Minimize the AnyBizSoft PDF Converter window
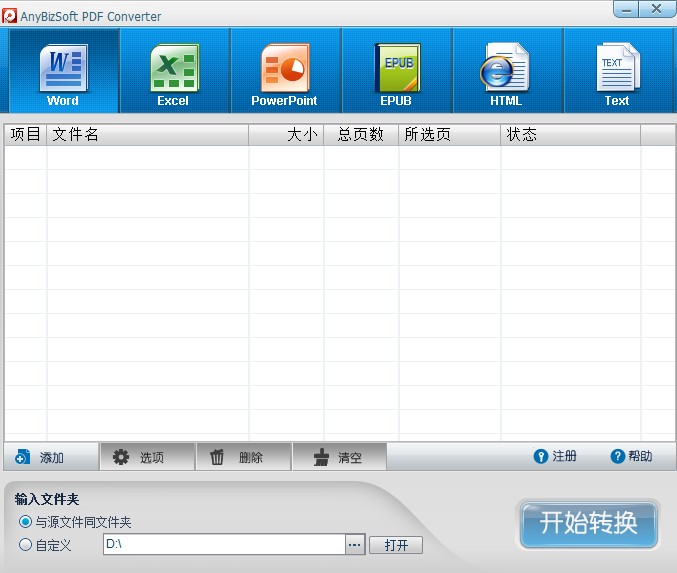Screen dimensions: 677x573 [x=626, y=9]
